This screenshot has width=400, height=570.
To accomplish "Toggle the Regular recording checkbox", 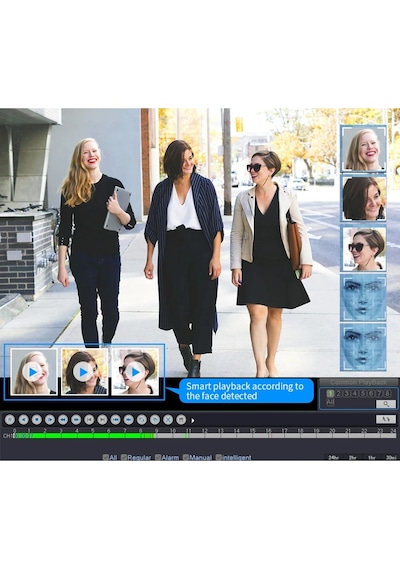I will [124, 457].
